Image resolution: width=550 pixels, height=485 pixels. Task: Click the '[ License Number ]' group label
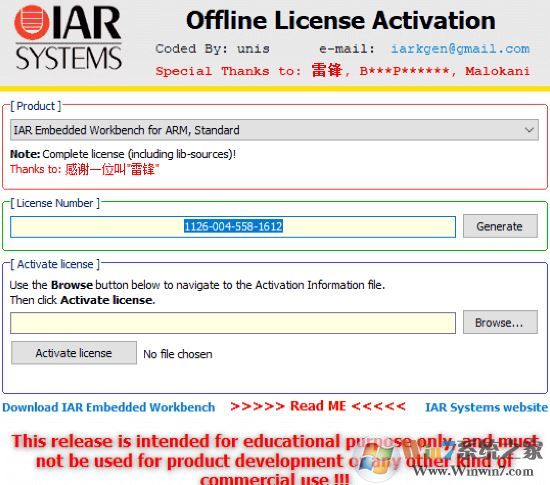click(55, 203)
